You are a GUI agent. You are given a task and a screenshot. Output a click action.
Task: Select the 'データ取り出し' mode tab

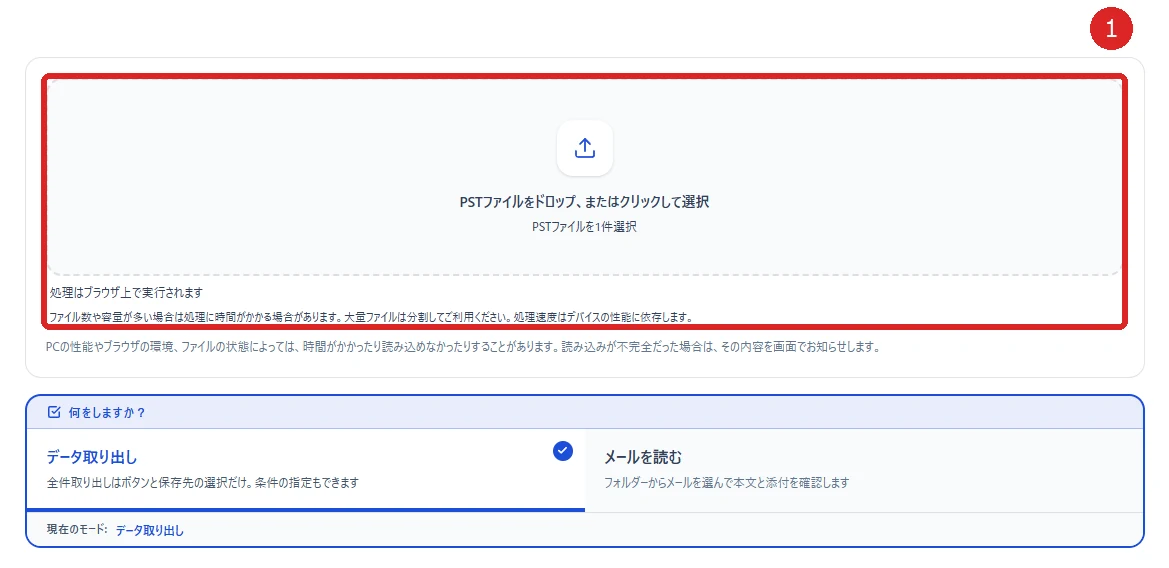306,470
